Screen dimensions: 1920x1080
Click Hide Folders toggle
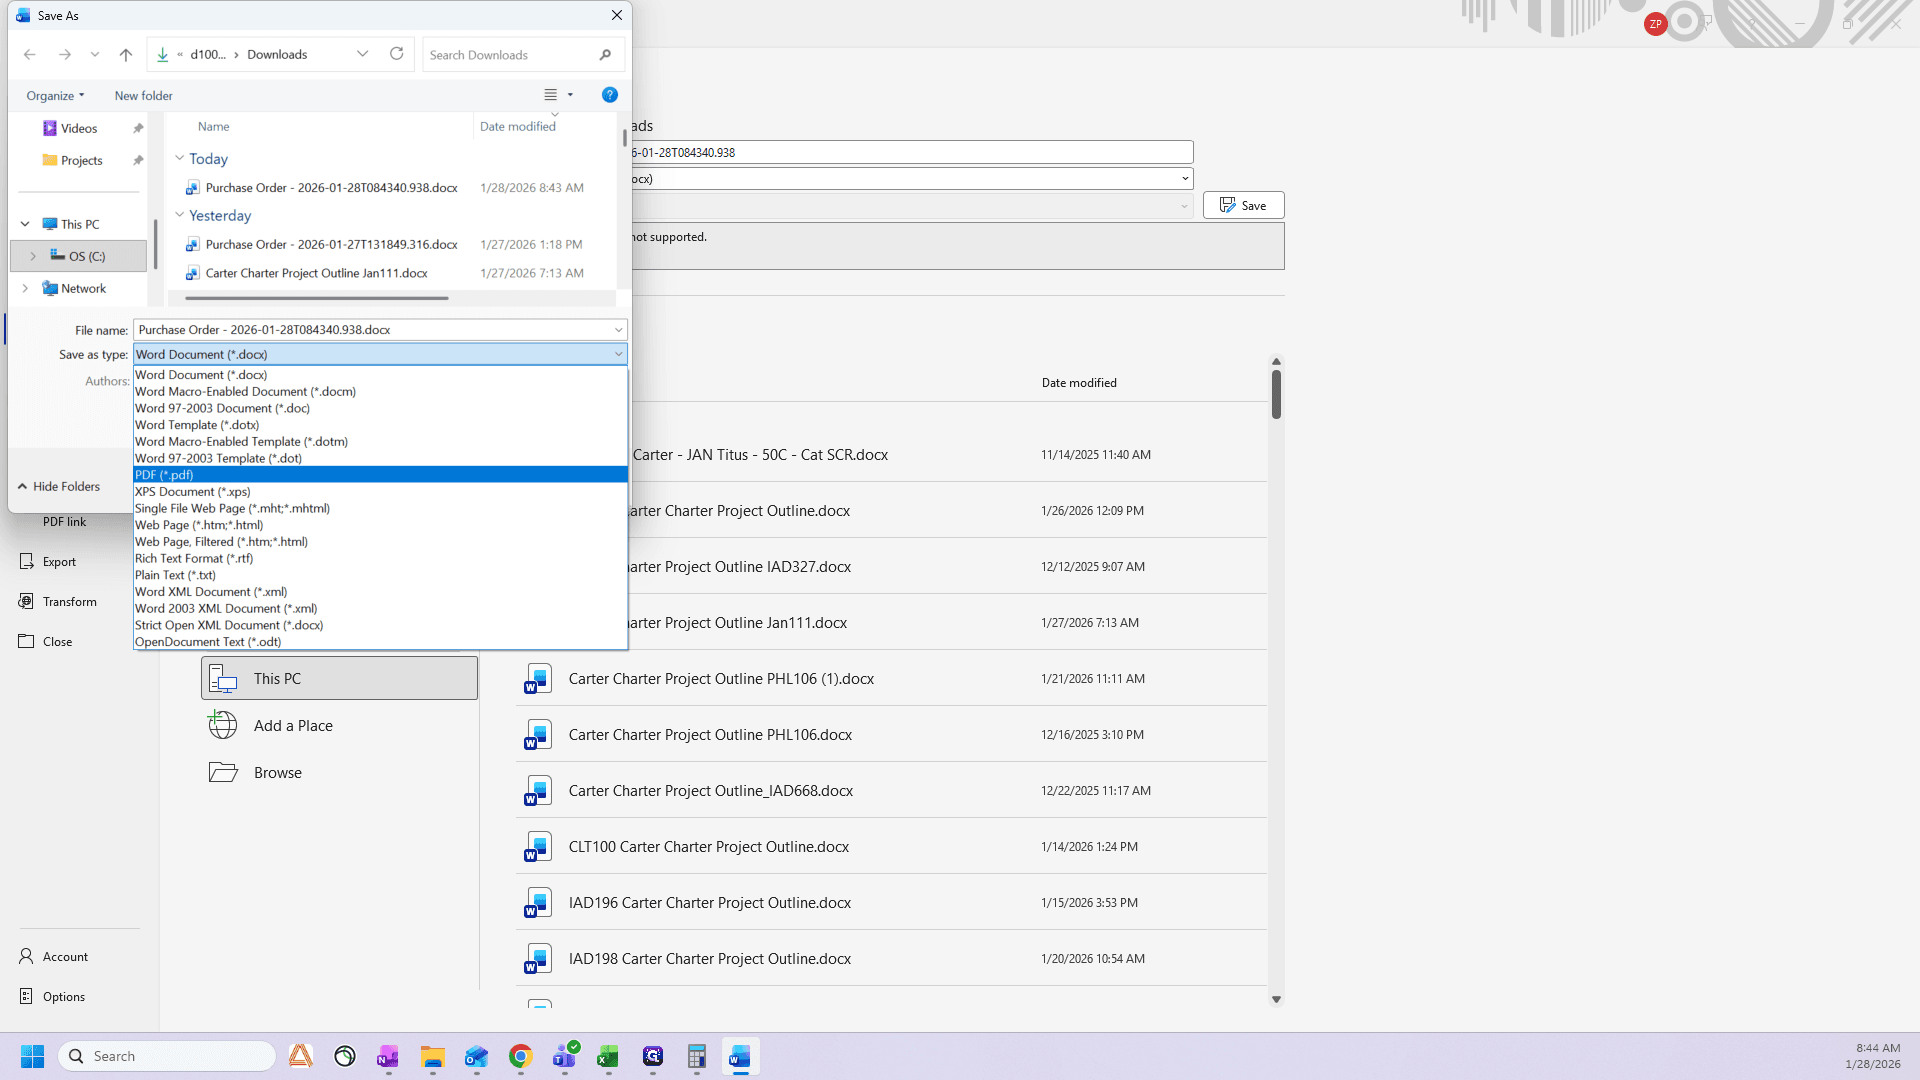[x=59, y=486]
